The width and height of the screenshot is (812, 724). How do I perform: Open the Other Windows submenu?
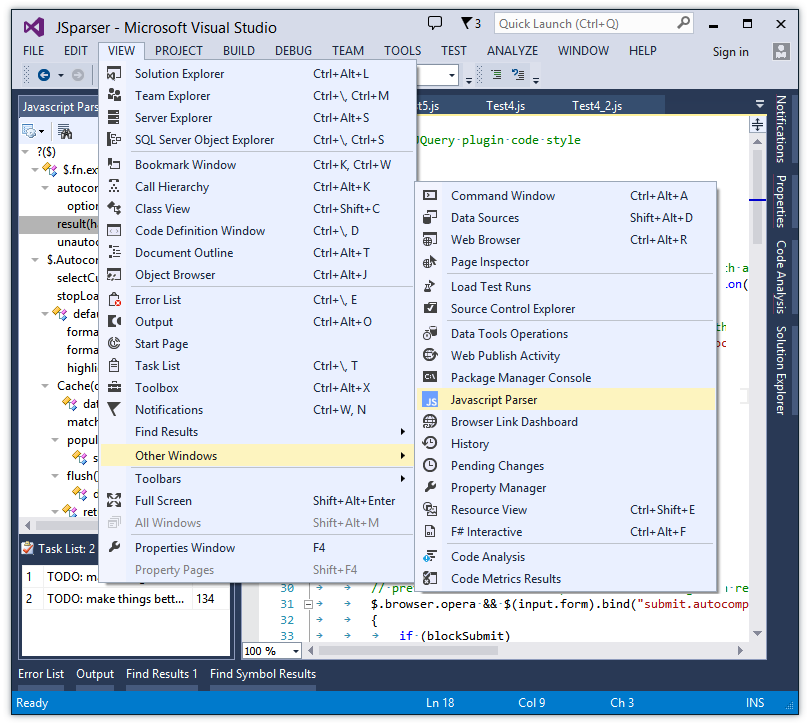pyautogui.click(x=257, y=456)
